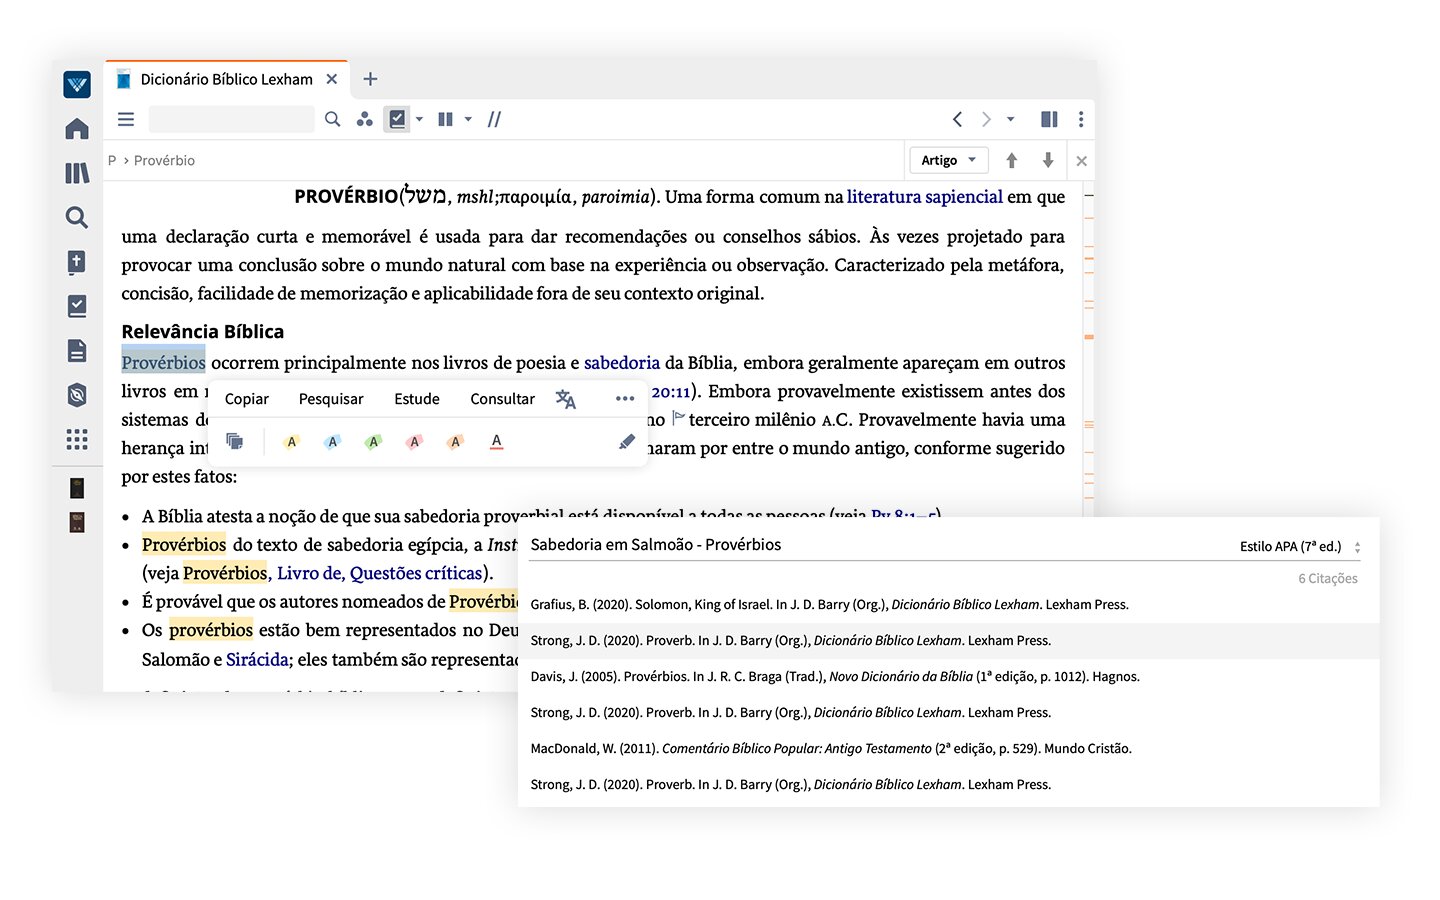Open the Library from sidebar
The height and width of the screenshot is (900, 1440).
[x=77, y=173]
